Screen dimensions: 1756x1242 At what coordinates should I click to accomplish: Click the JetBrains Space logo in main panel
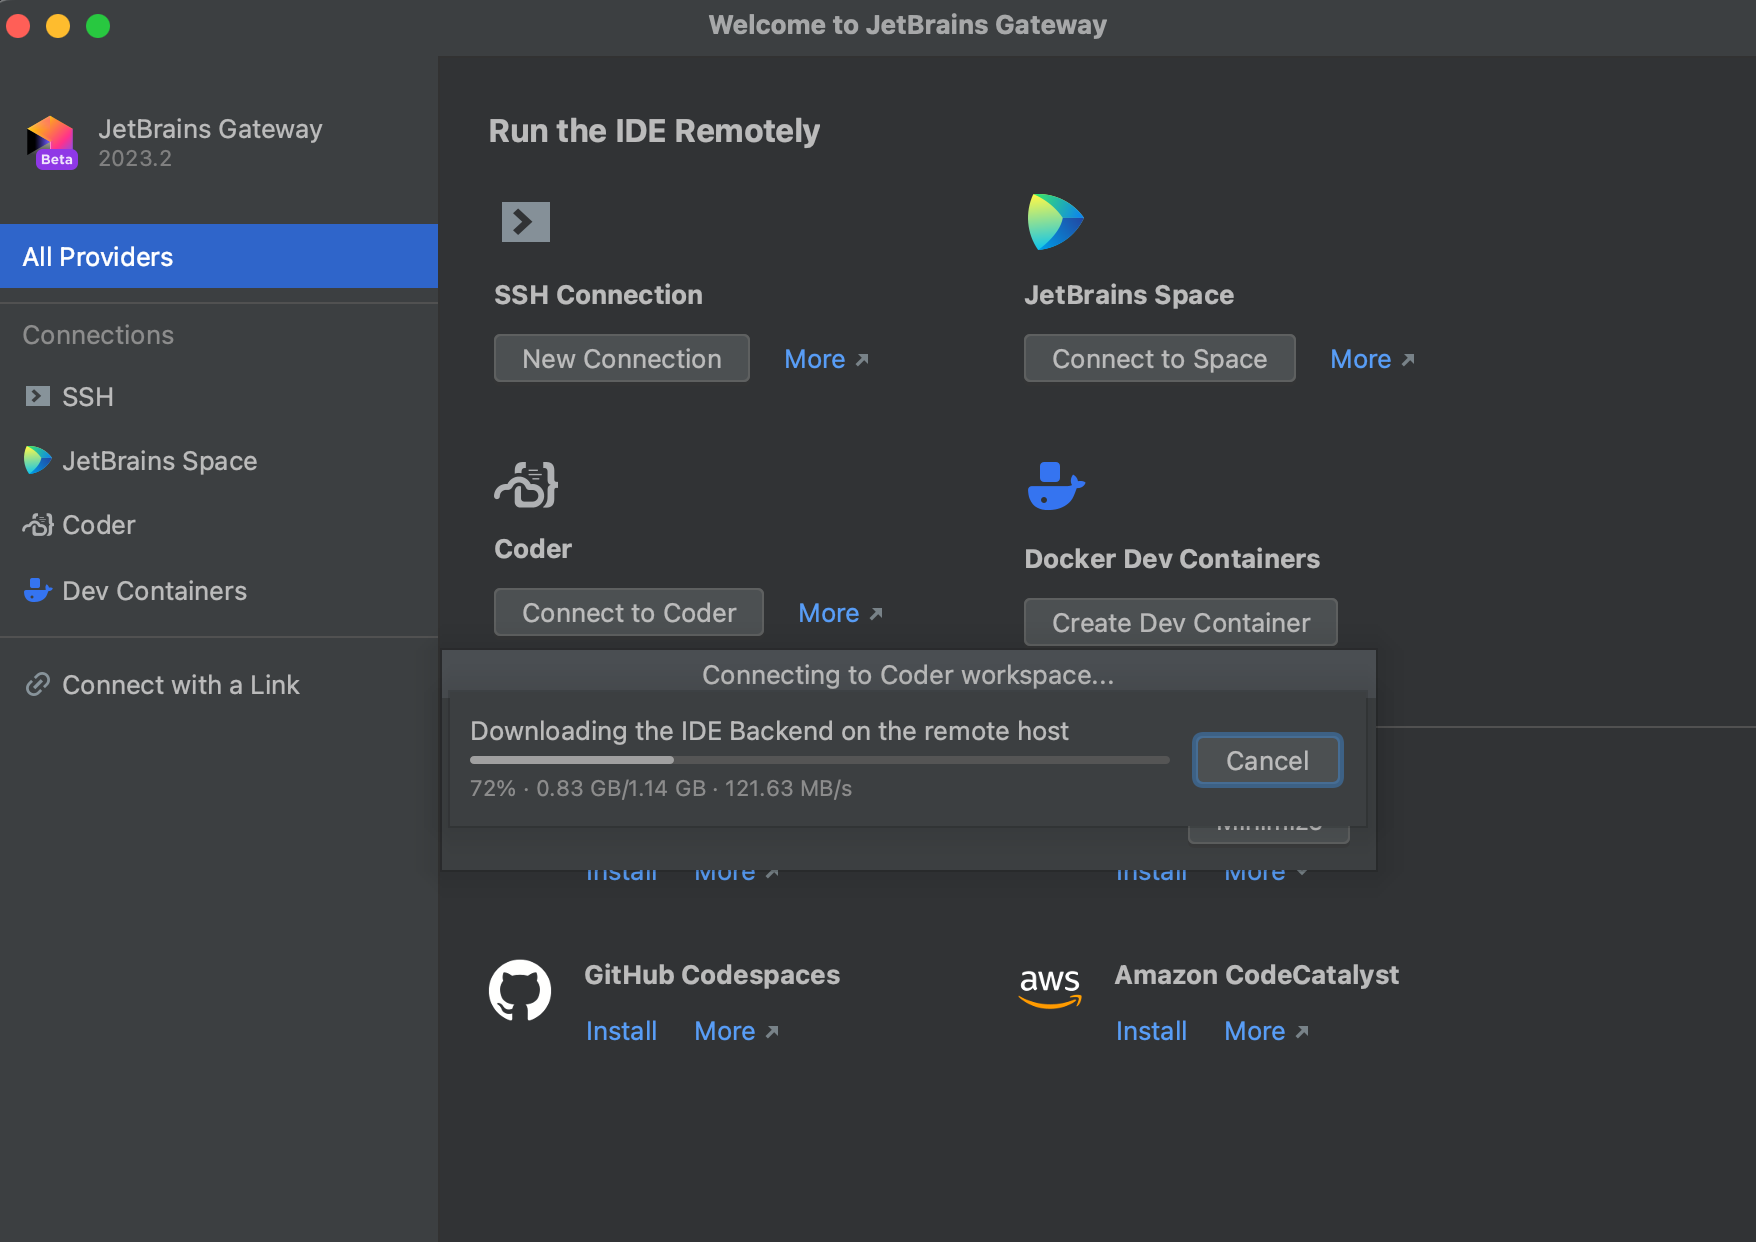coord(1054,222)
